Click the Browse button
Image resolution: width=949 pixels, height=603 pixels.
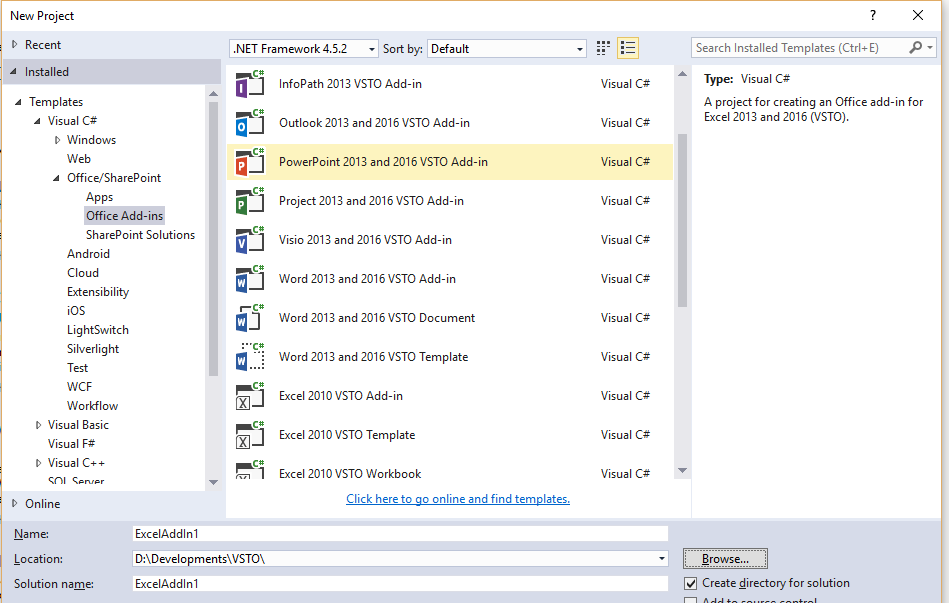(725, 559)
